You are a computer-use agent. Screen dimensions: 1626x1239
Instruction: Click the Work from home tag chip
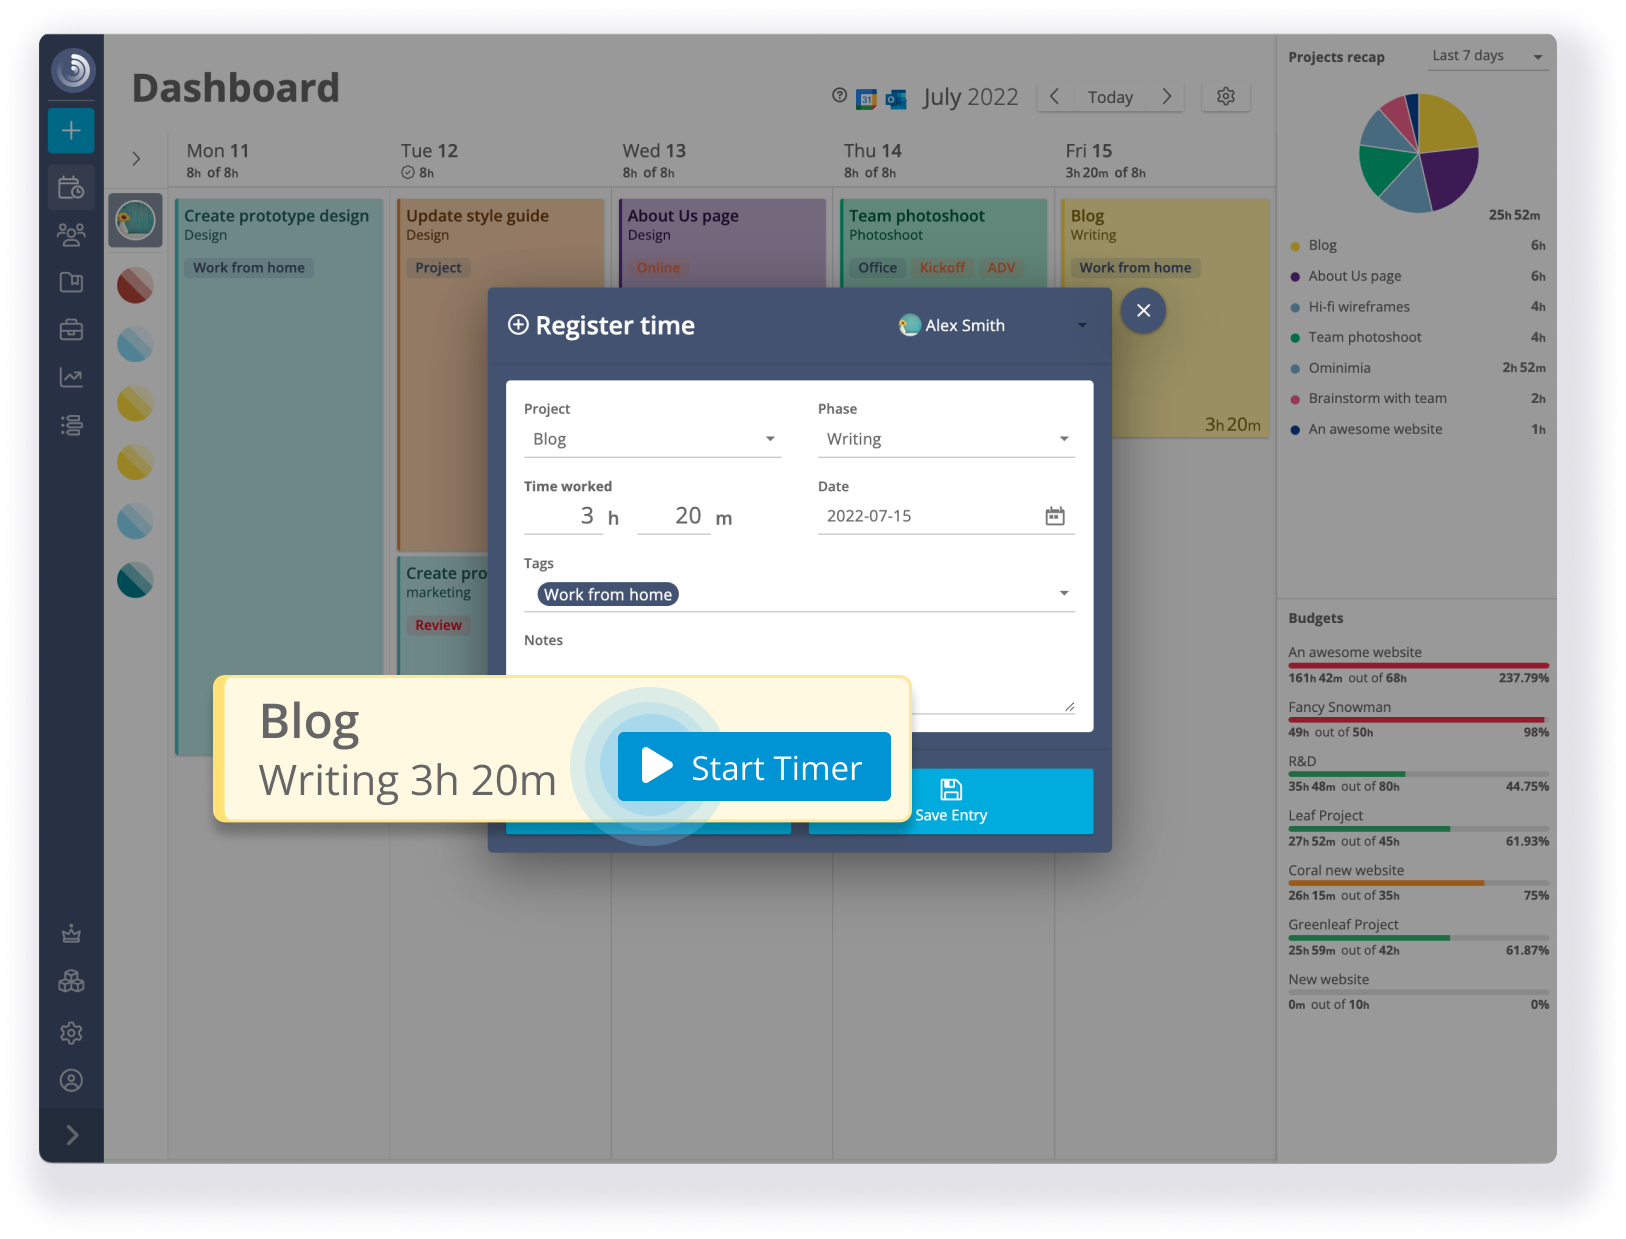pos(608,594)
